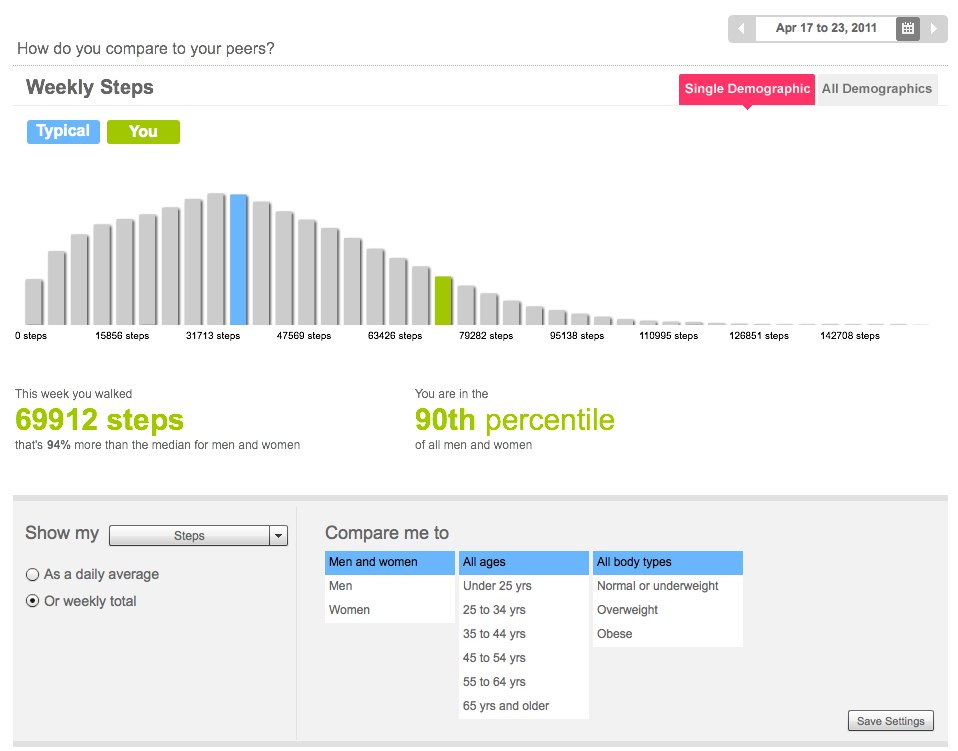Screen dimensions: 958x751
Task: Select 25 to 34 yrs age group
Action: point(524,610)
